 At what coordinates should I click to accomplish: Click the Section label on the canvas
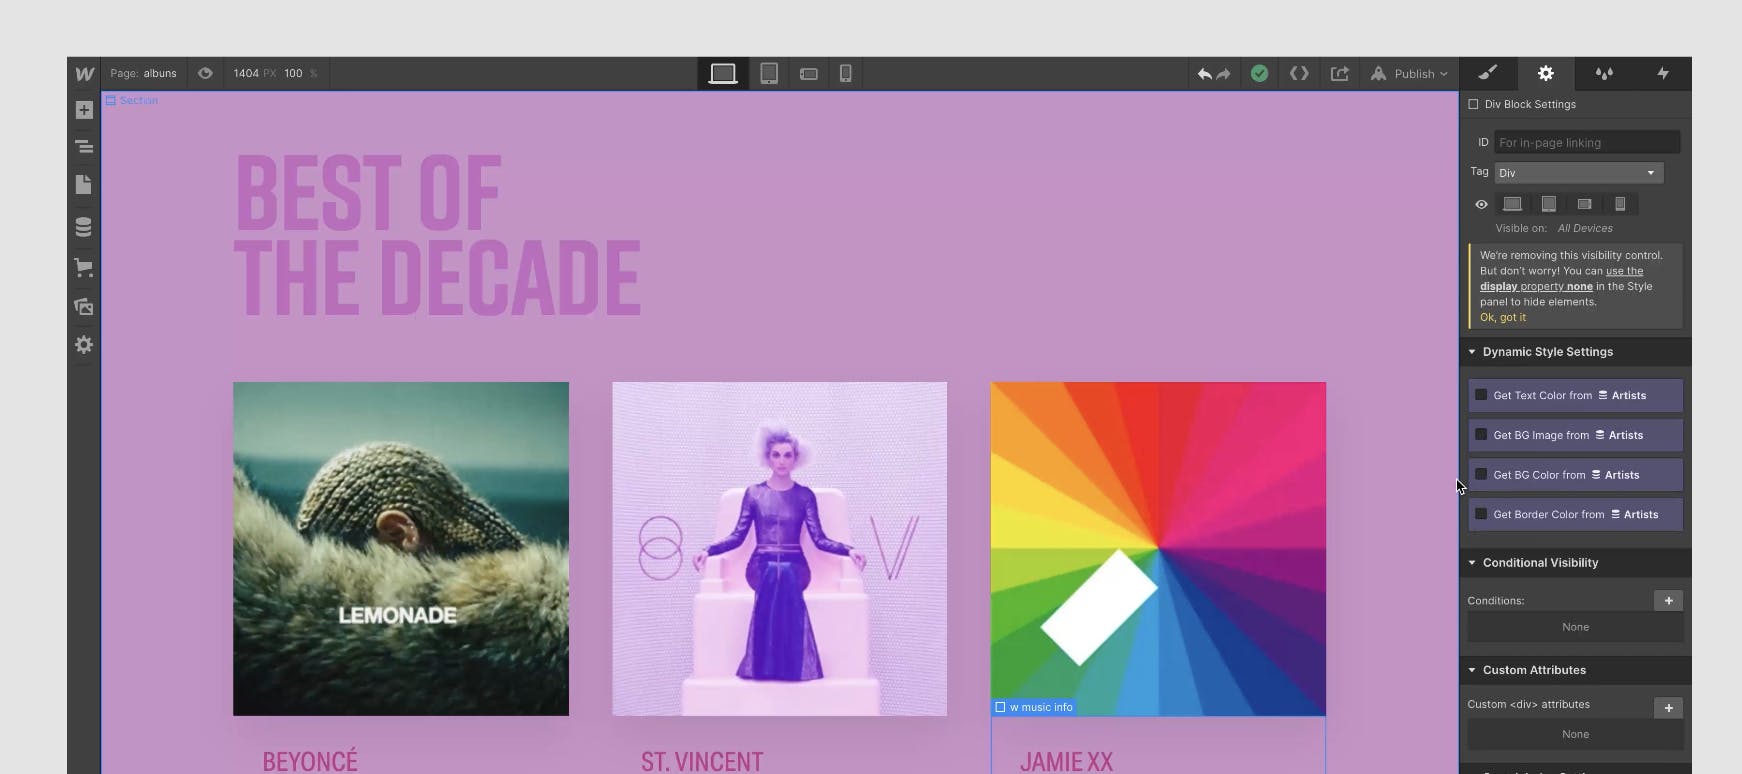point(132,100)
